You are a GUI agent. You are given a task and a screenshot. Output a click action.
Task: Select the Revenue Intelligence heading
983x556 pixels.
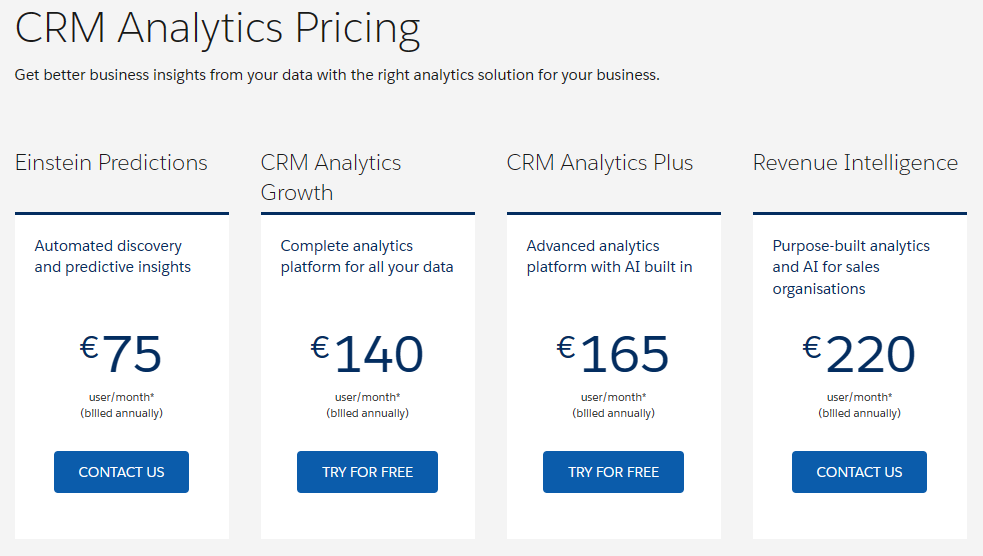855,163
